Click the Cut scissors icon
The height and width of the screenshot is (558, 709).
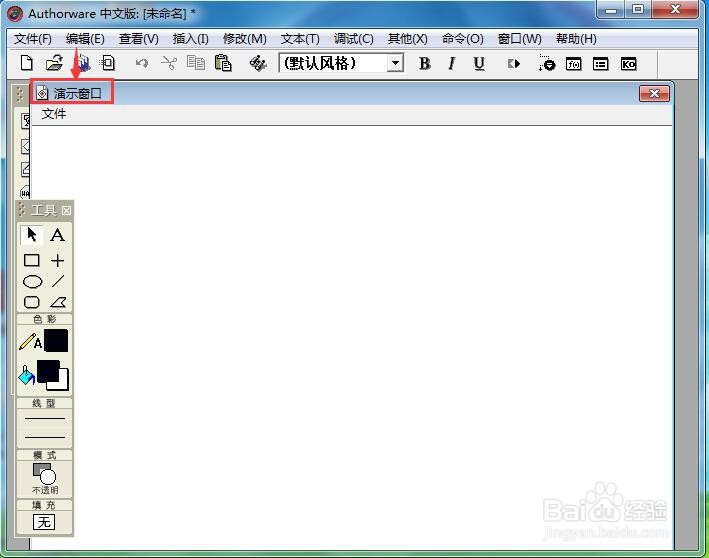coord(169,63)
